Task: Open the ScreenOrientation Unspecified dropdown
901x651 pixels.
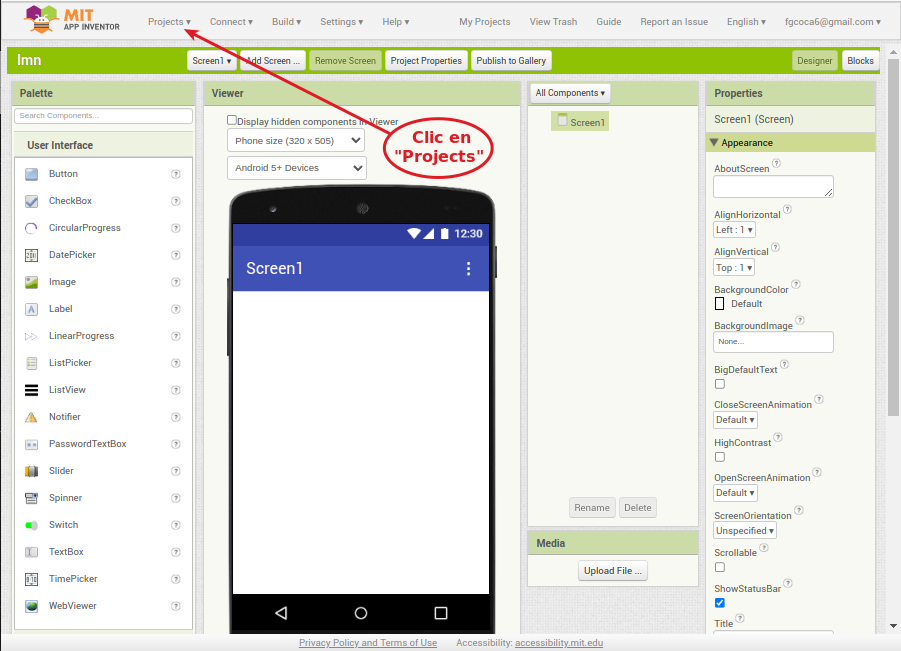Action: 745,531
